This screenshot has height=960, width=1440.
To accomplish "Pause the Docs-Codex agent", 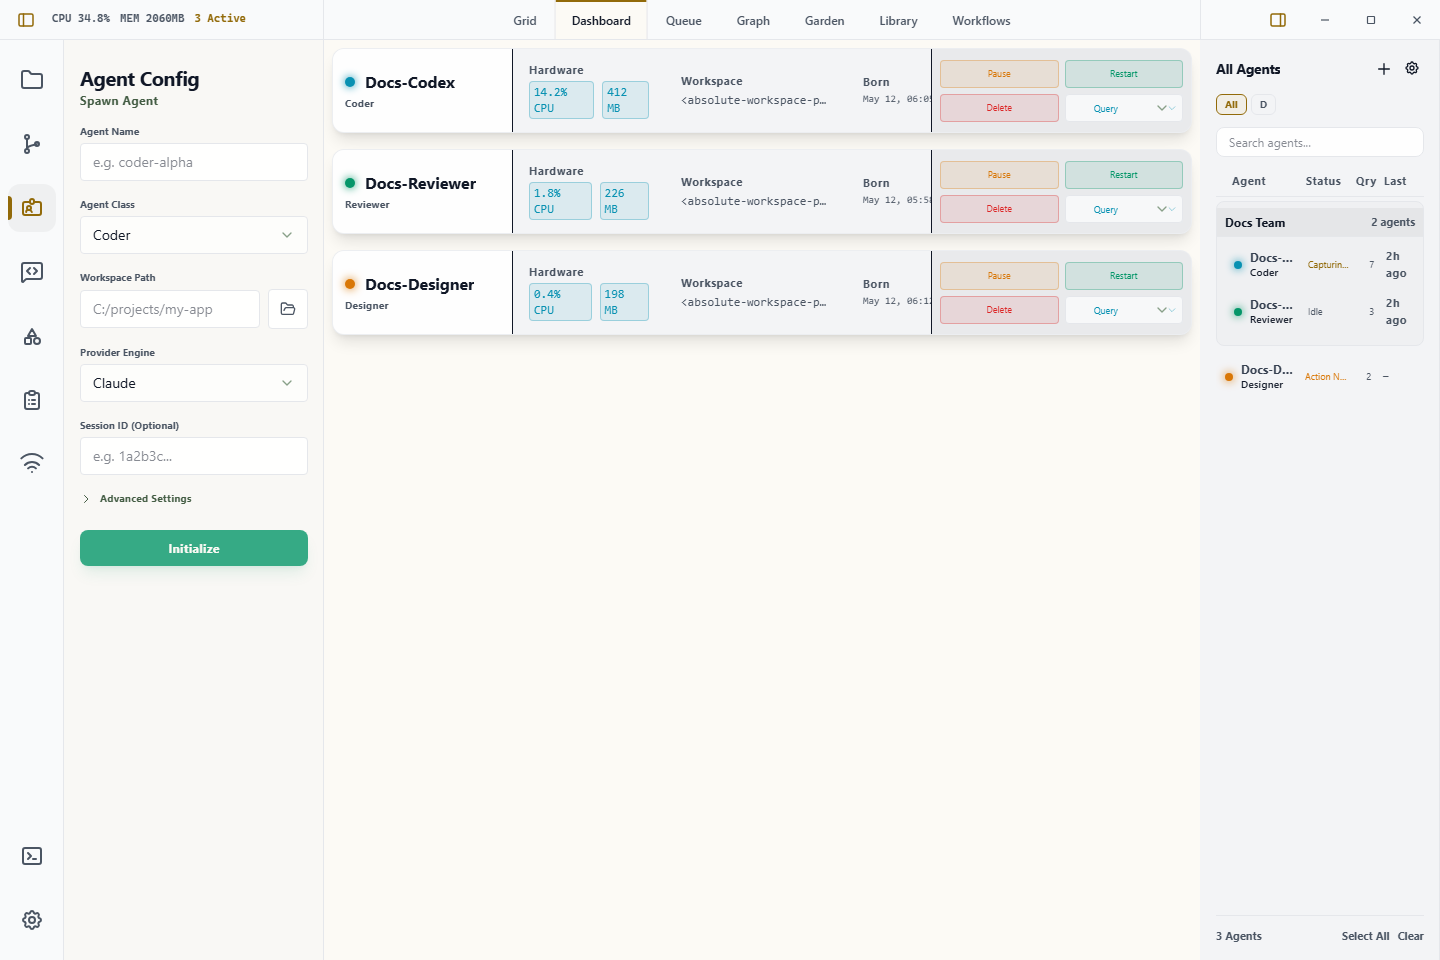I will [999, 74].
